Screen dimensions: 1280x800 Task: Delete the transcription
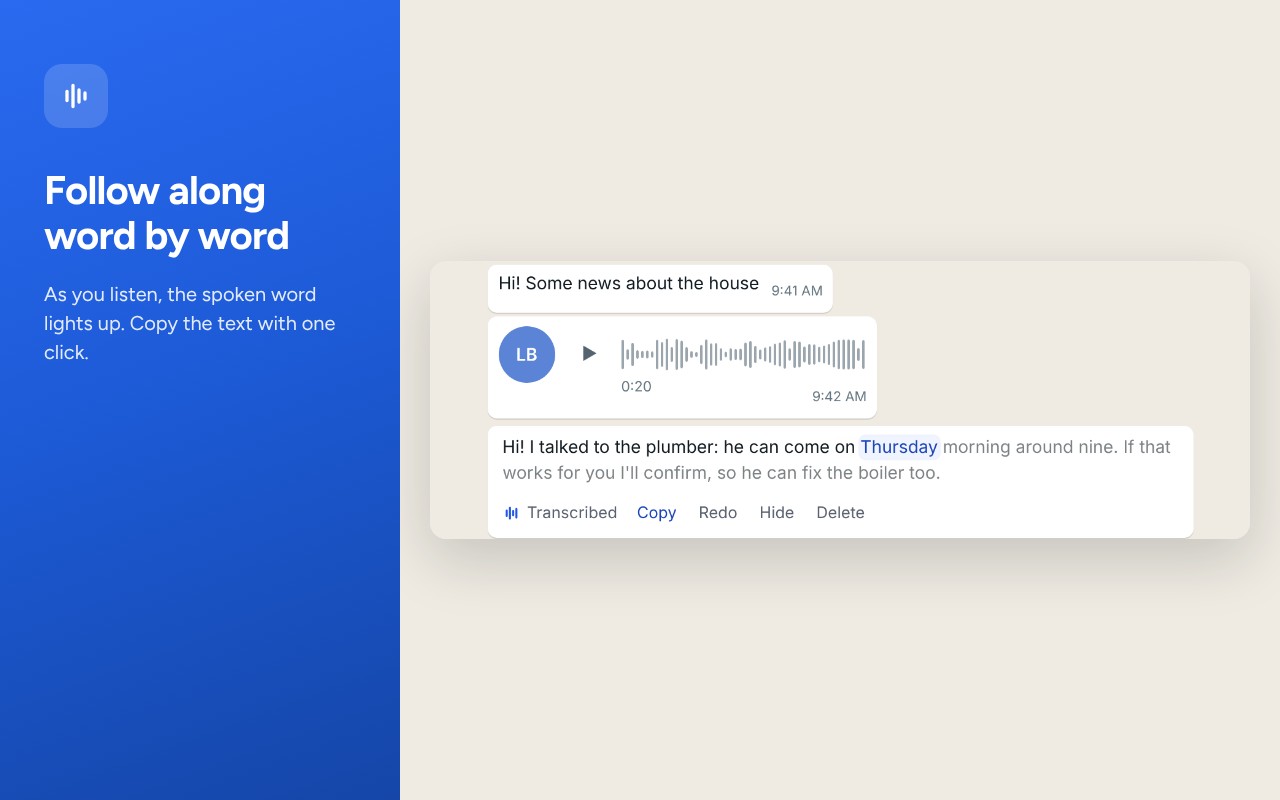[x=840, y=513]
